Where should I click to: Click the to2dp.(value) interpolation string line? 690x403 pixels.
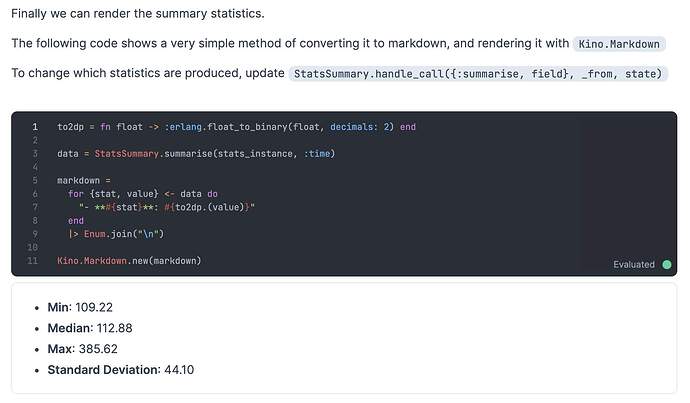[x=167, y=207]
